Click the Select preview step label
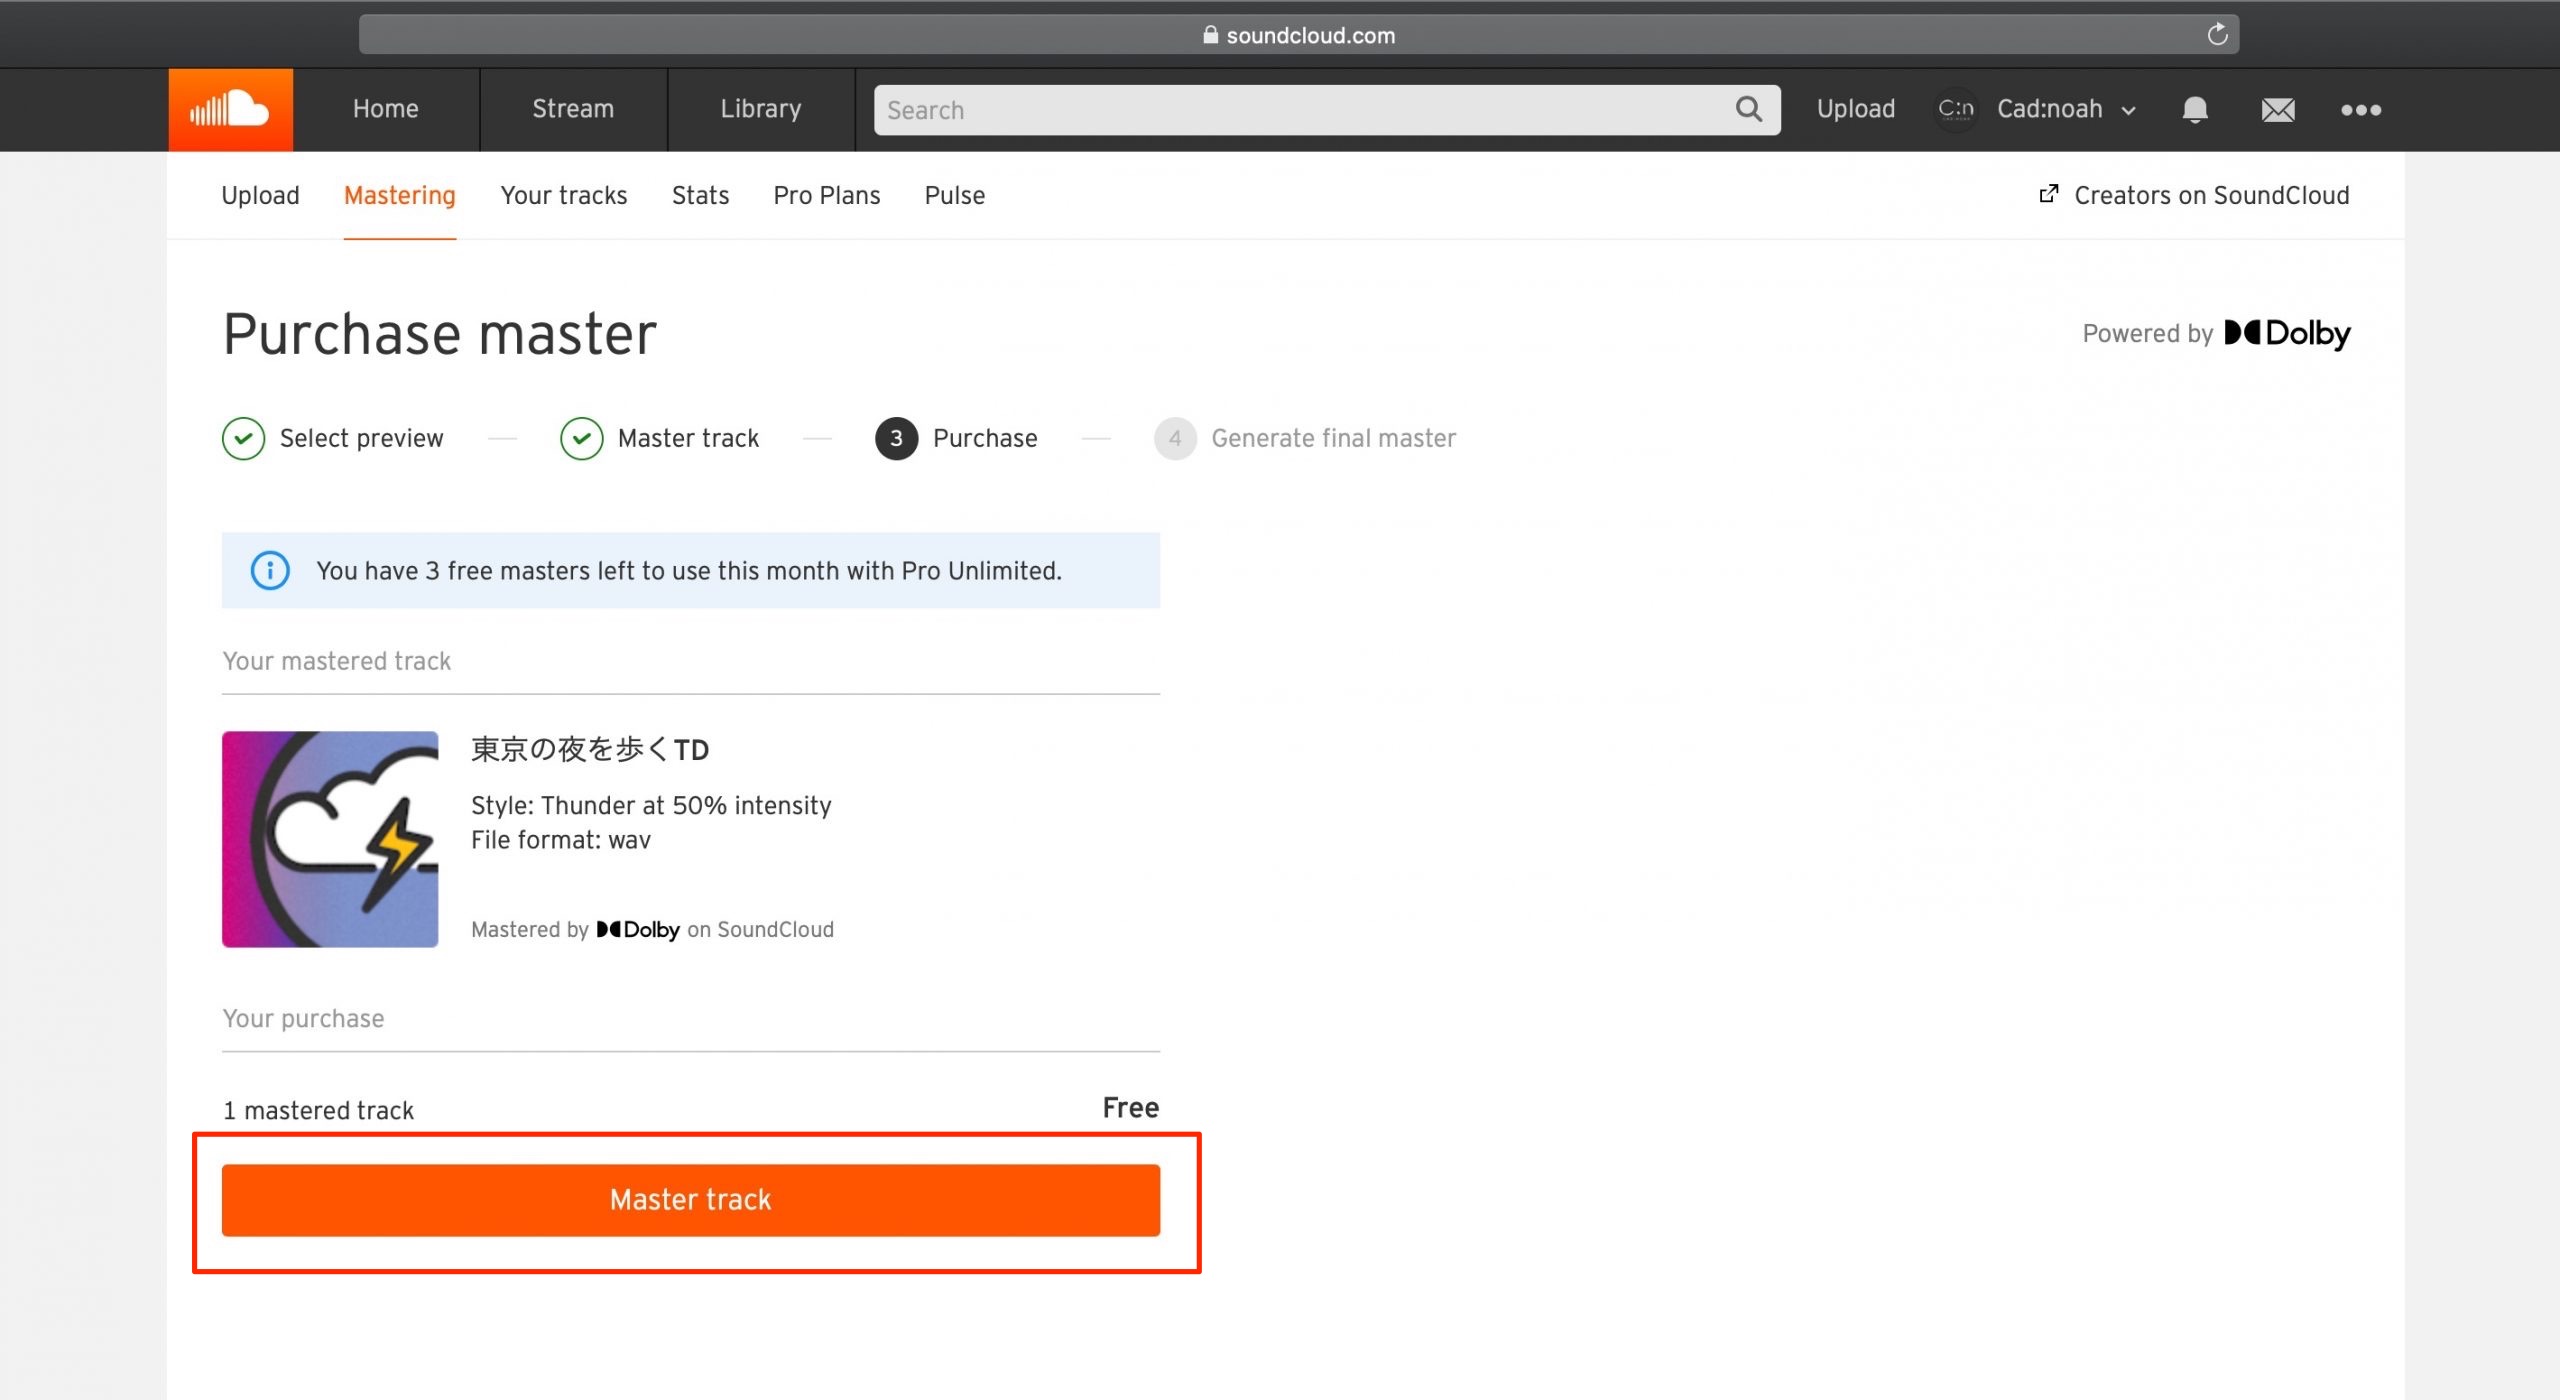The height and width of the screenshot is (1400, 2560). 361,438
